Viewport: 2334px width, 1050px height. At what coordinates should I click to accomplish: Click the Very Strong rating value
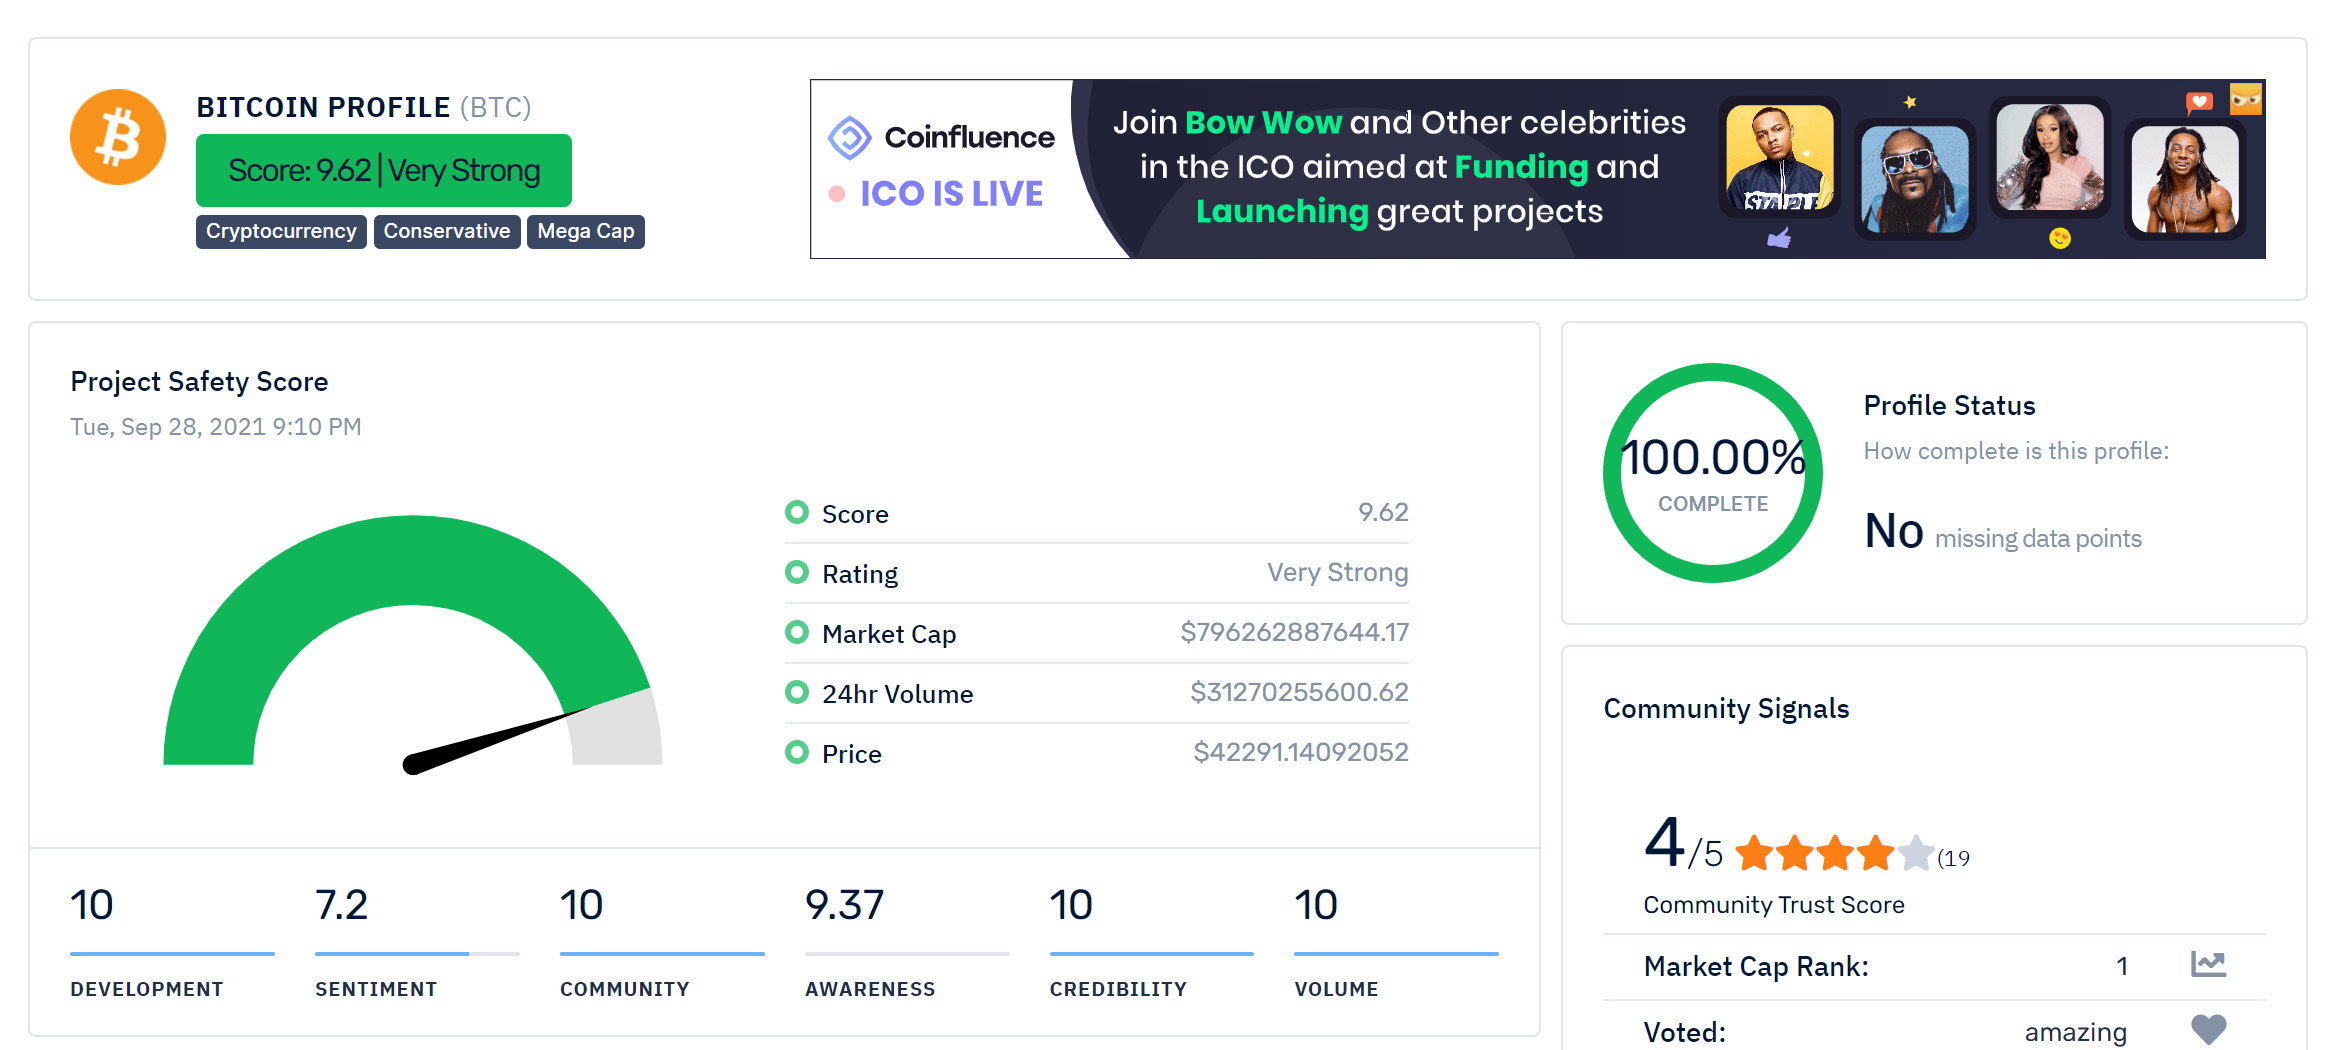(x=1338, y=572)
